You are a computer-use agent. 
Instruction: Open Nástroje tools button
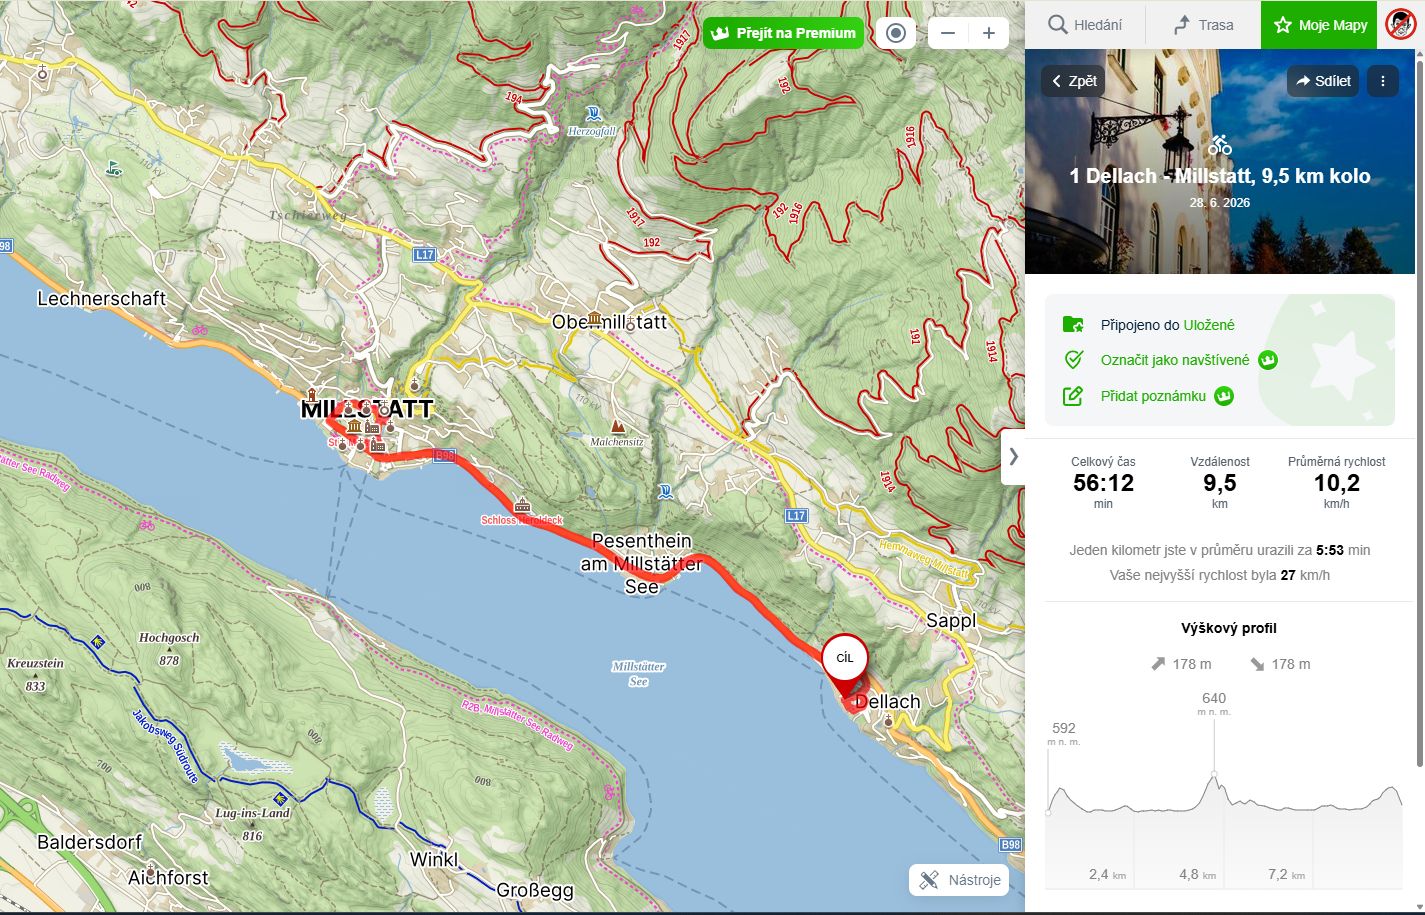[x=960, y=880]
